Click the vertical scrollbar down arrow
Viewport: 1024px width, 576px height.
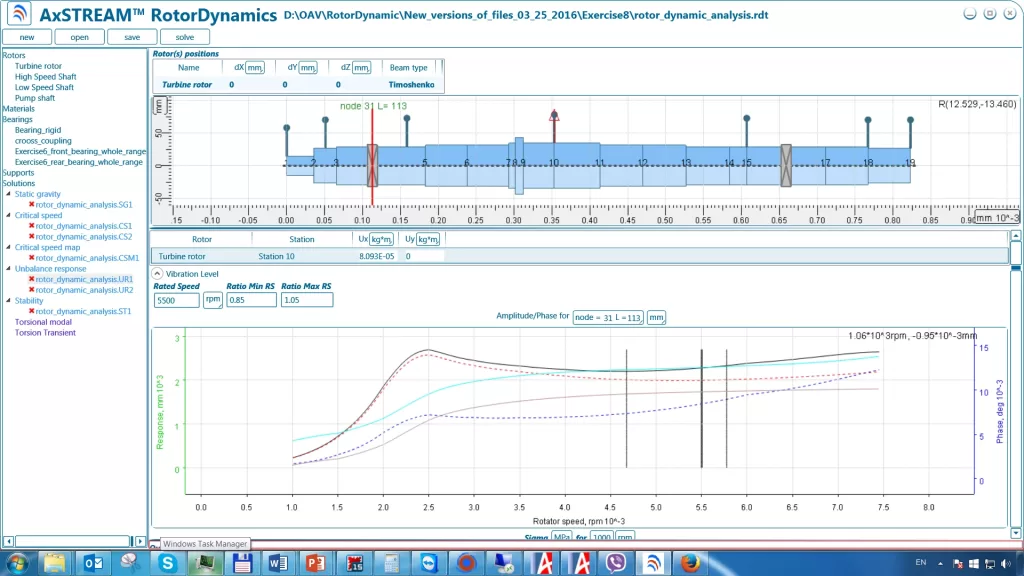1016,534
